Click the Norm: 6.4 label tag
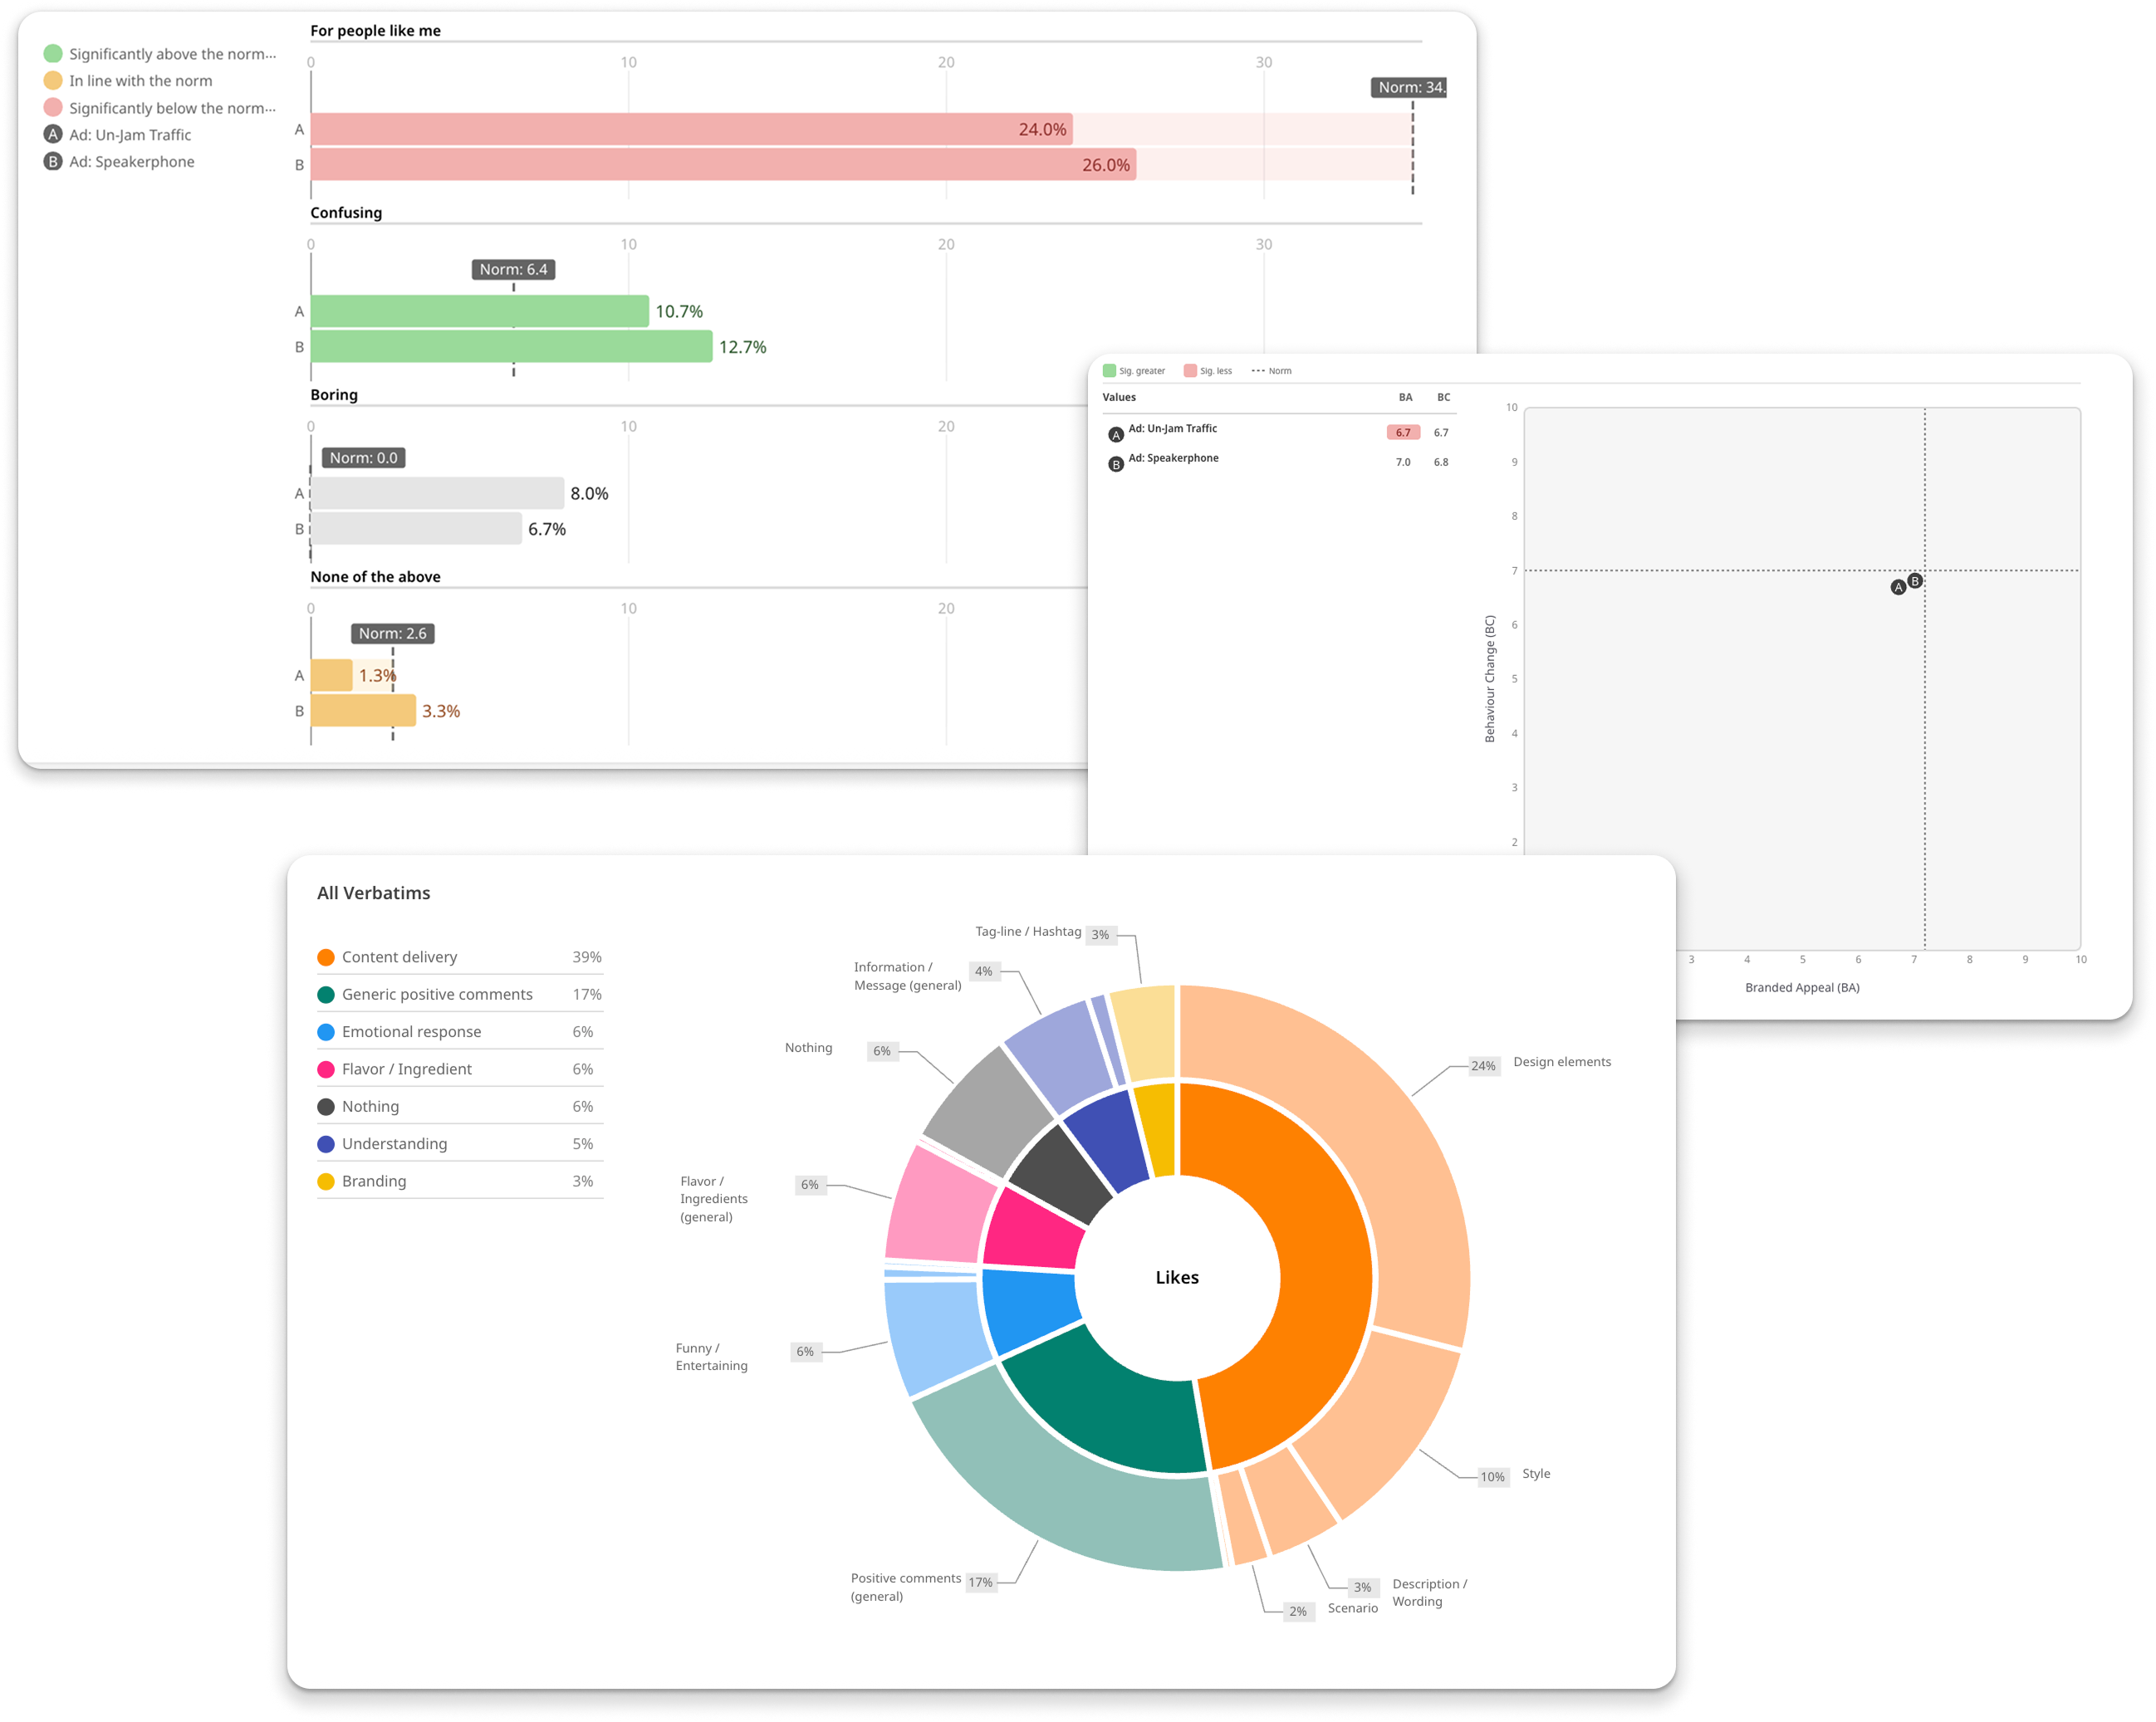The height and width of the screenshot is (1722, 2156). coord(513,269)
